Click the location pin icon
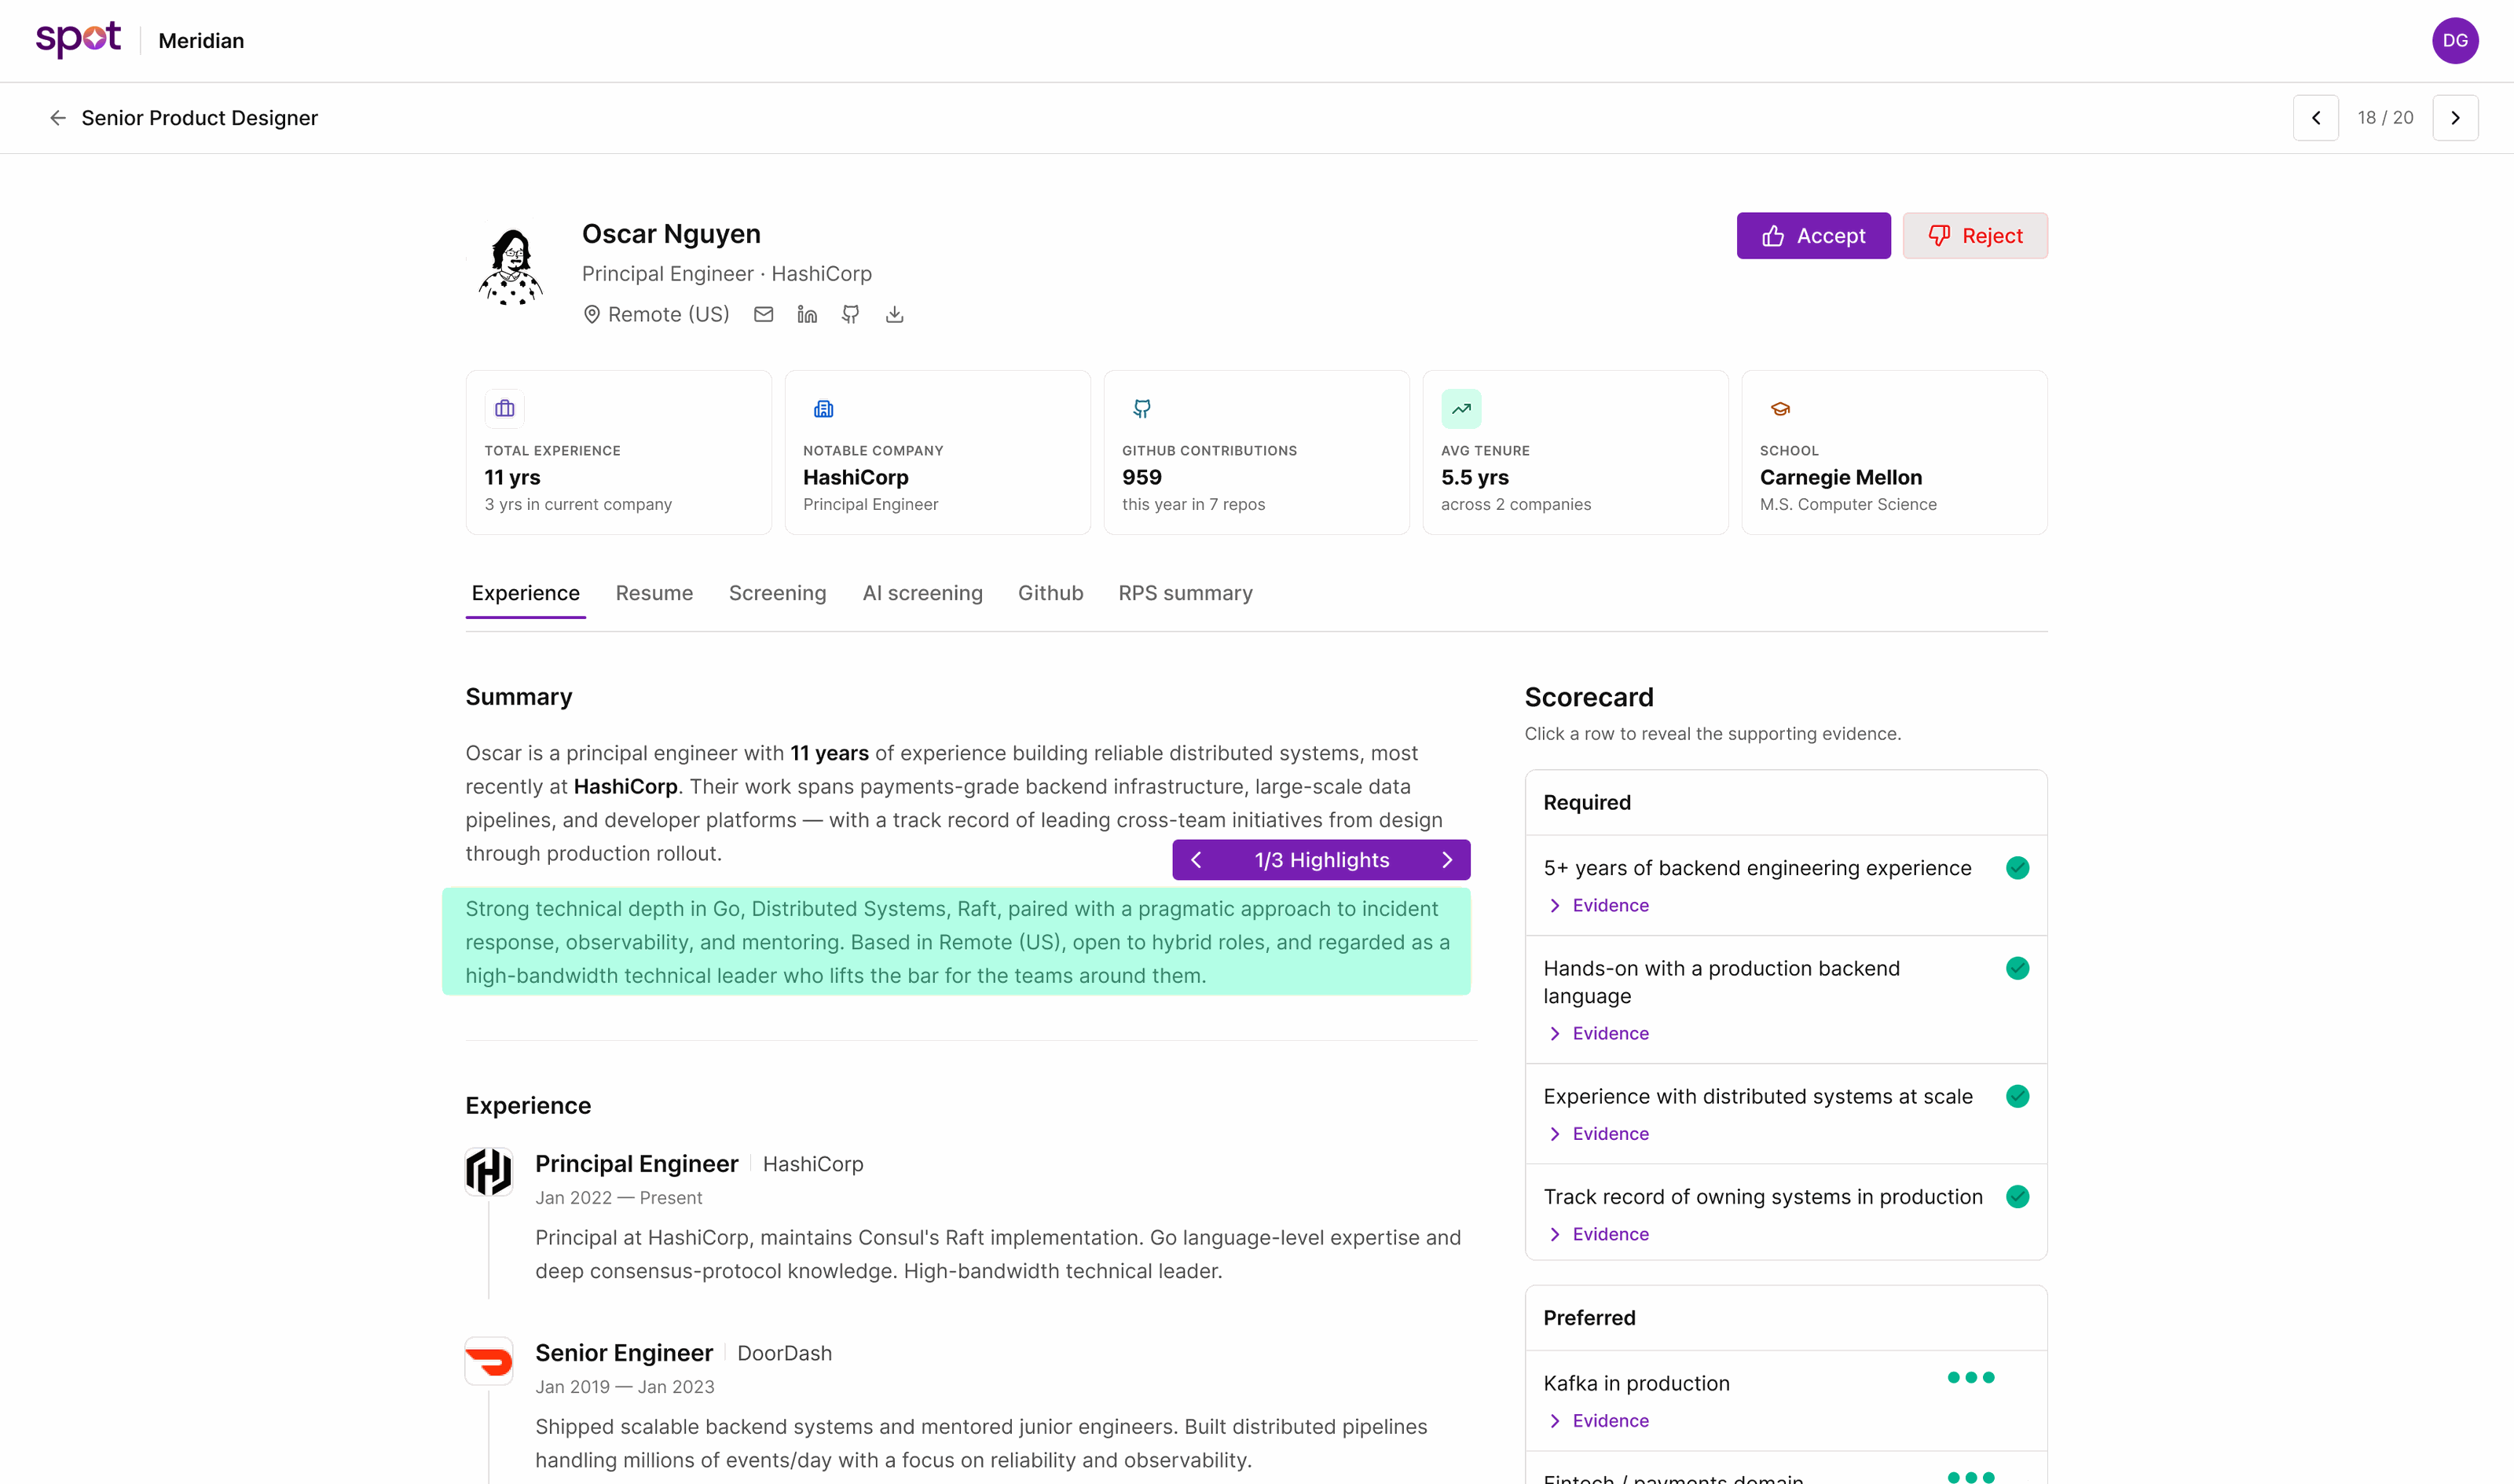This screenshot has width=2514, height=1484. point(592,314)
